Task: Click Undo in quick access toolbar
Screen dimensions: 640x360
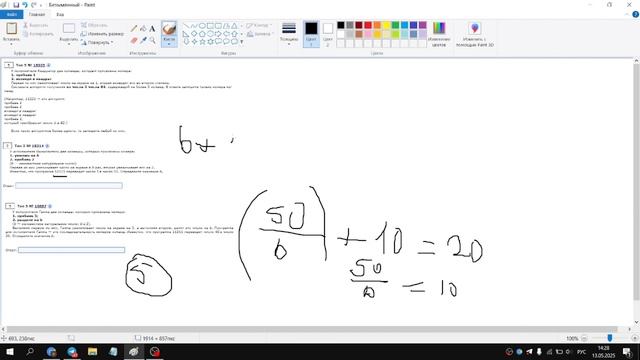Action: pyautogui.click(x=25, y=5)
